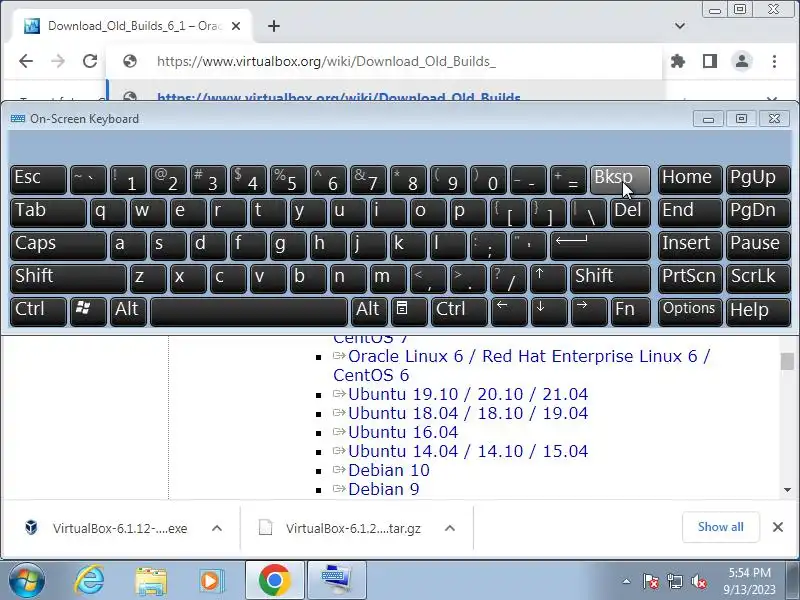Toggle the right Shift key
This screenshot has height=600, width=800.
click(x=610, y=279)
